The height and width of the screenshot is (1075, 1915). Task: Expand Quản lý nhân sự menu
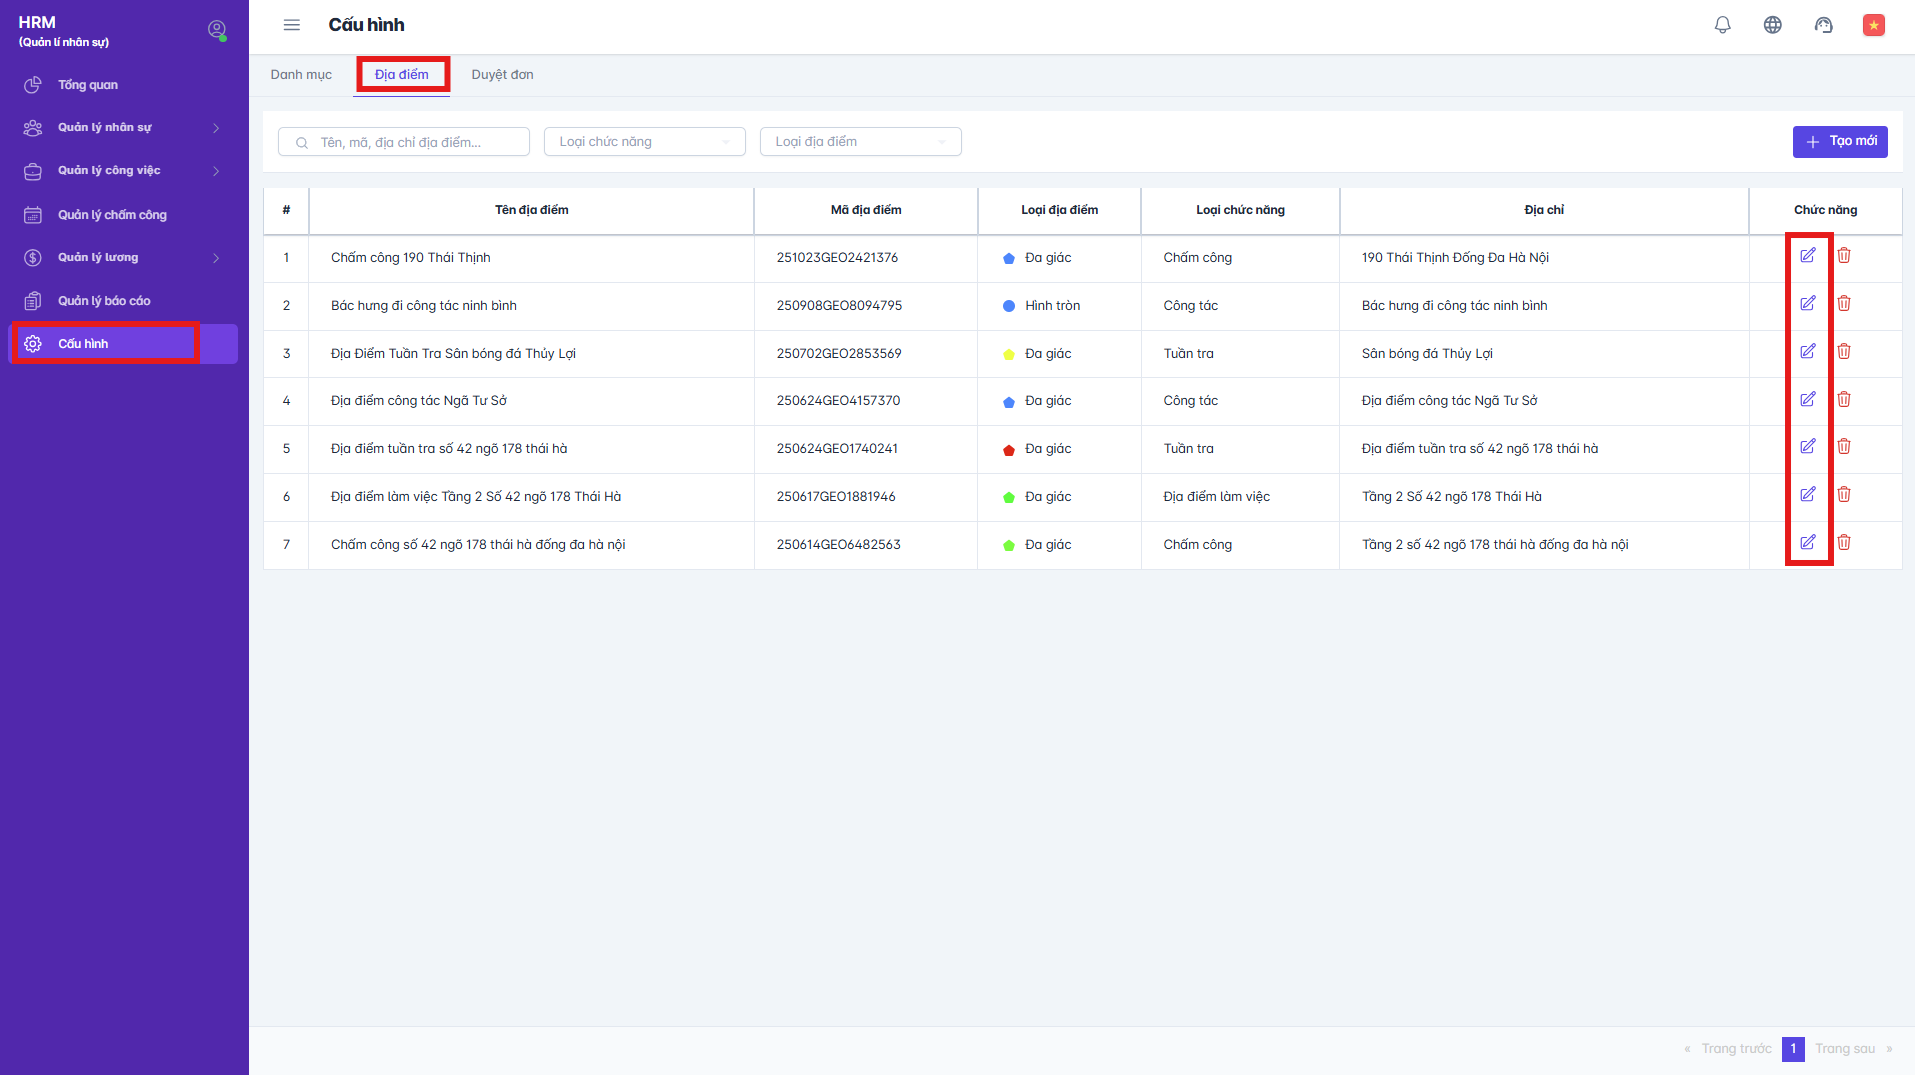[x=123, y=128]
